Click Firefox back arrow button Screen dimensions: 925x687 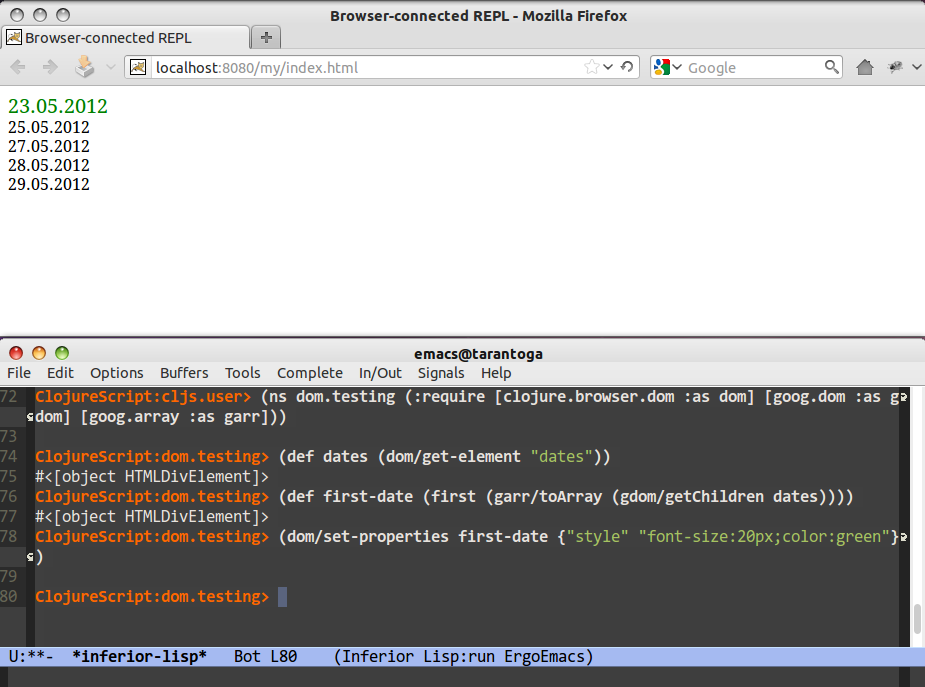point(18,67)
